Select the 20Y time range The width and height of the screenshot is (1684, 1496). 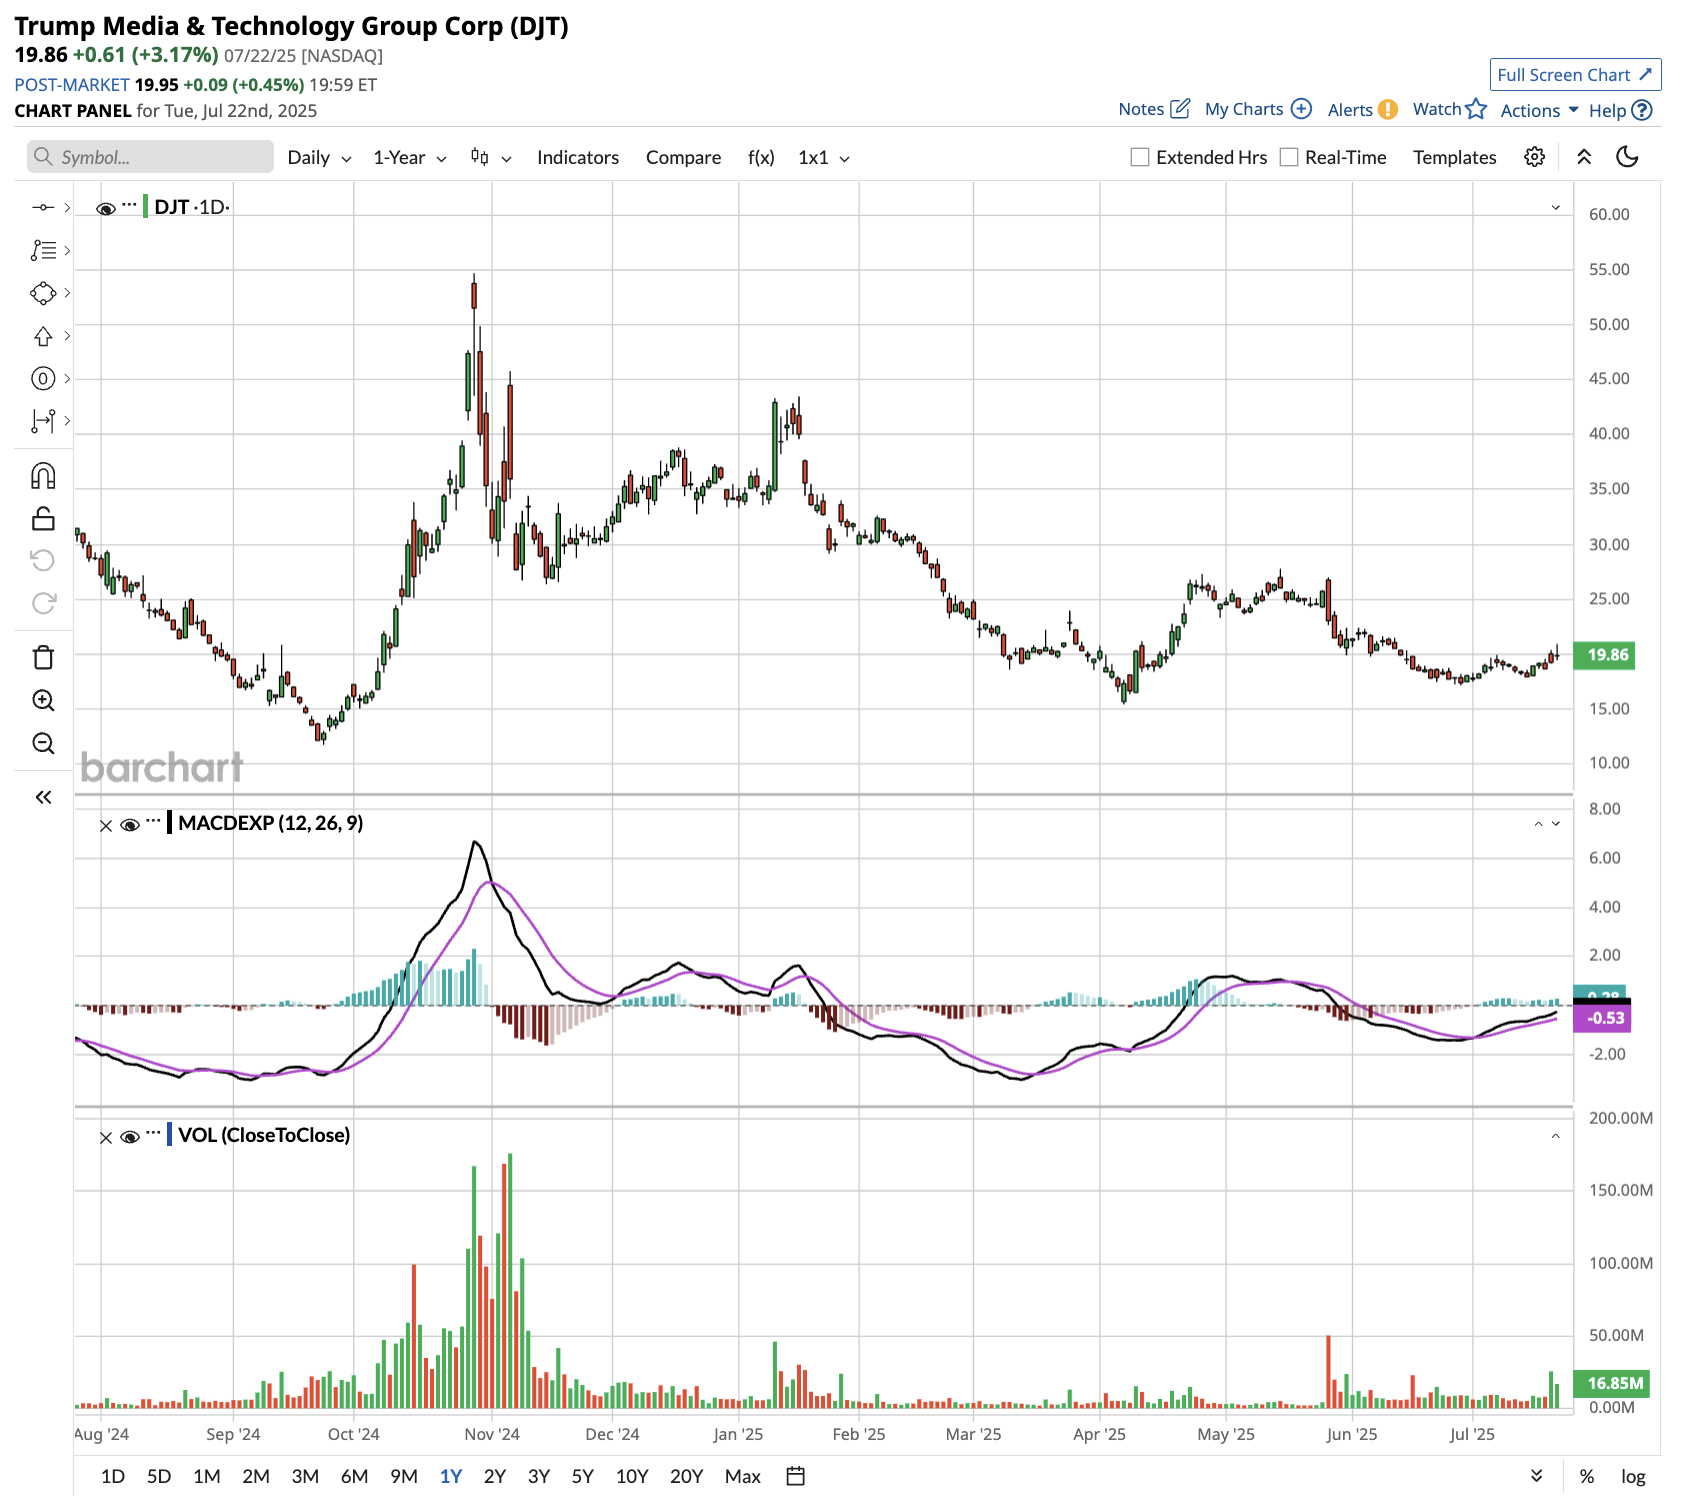[x=686, y=1476]
